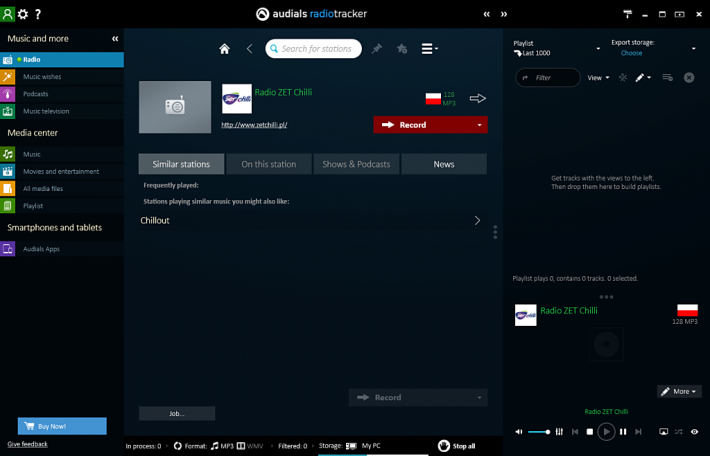Click the Job... button
Image resolution: width=710 pixels, height=456 pixels.
pos(177,413)
